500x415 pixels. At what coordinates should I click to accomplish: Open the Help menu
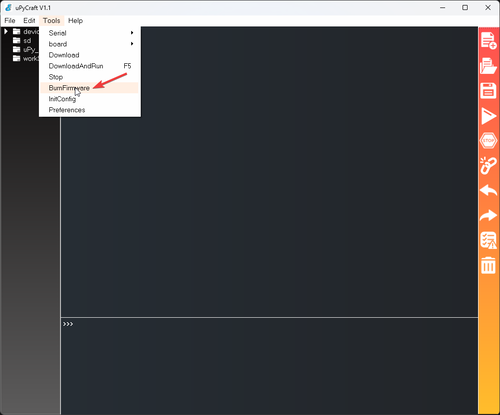pyautogui.click(x=75, y=21)
